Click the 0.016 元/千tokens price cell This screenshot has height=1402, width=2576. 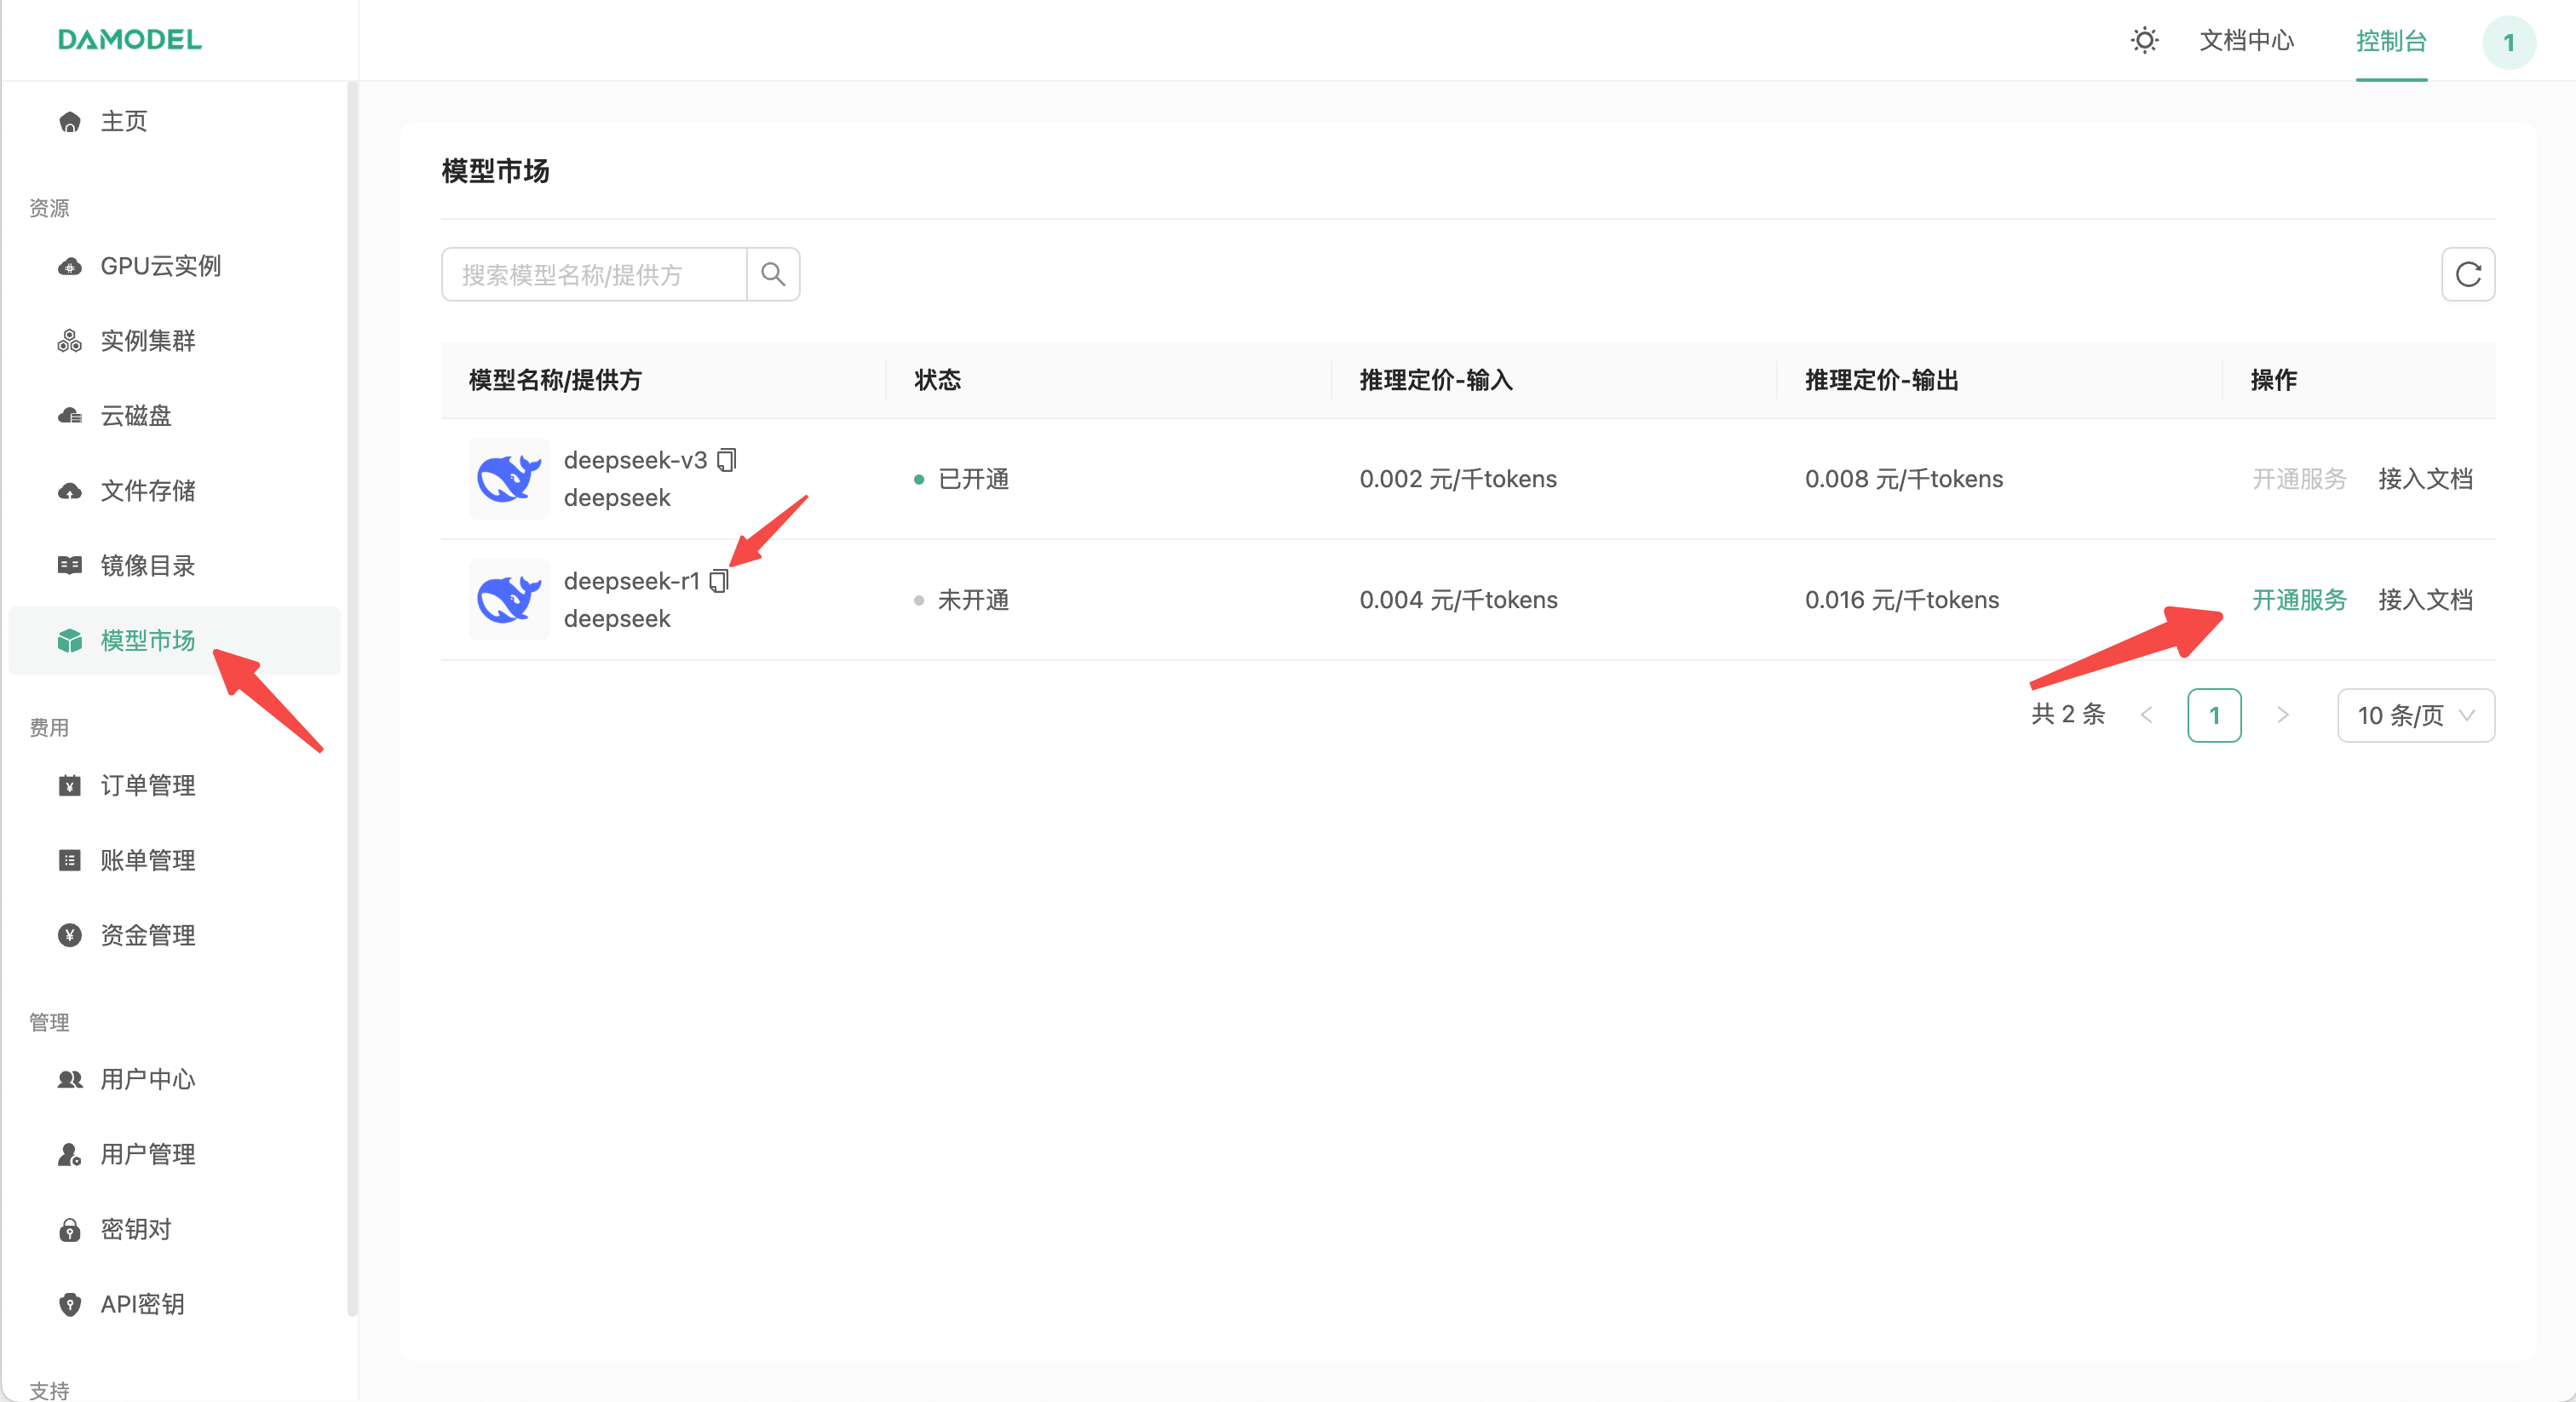(1902, 600)
